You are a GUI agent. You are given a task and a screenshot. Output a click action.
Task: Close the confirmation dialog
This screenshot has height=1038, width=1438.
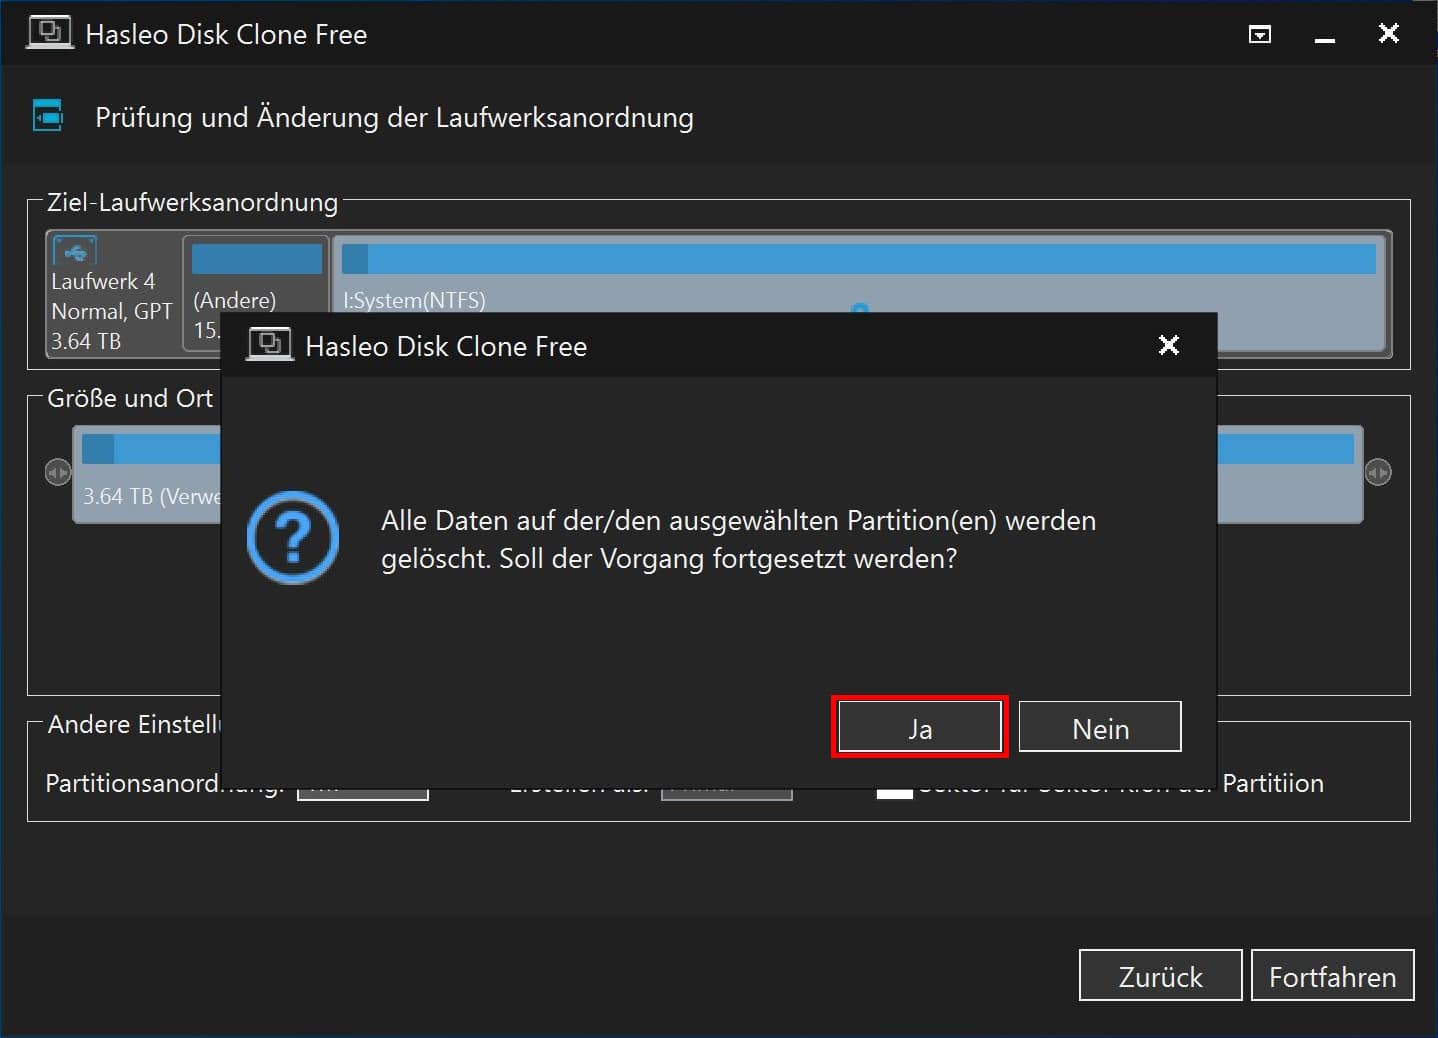click(x=1168, y=345)
